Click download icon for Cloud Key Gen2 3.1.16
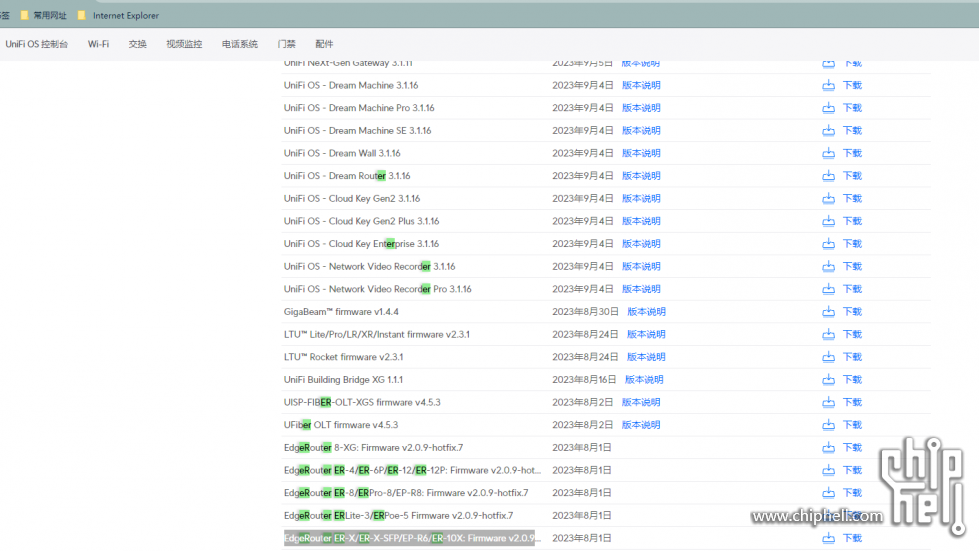 click(828, 198)
